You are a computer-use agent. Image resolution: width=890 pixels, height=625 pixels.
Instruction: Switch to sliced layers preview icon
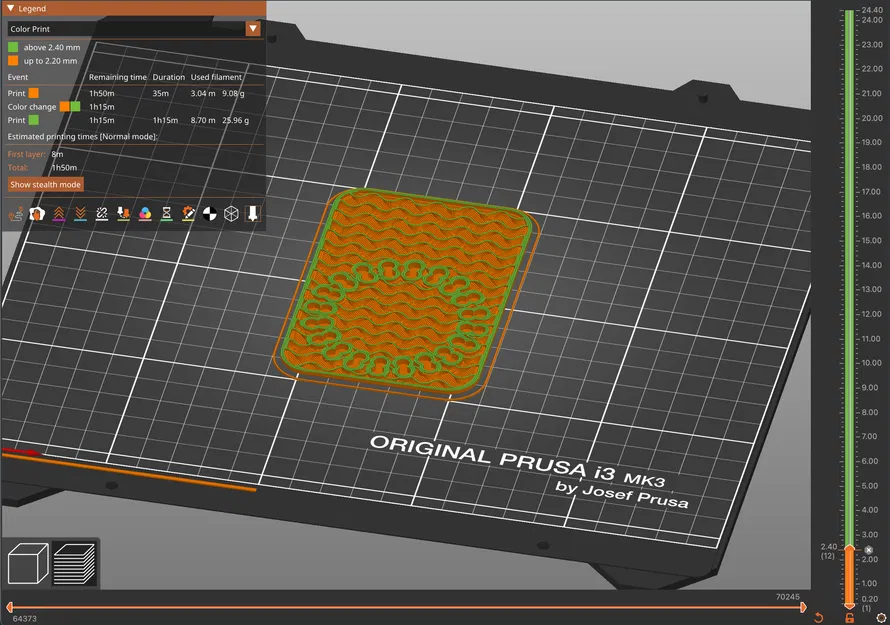[74, 563]
